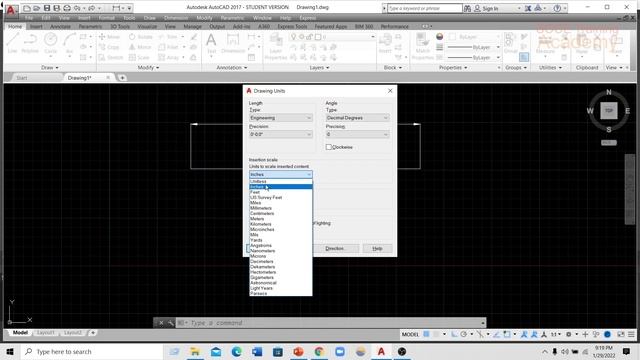The height and width of the screenshot is (360, 640).
Task: Expand the Annotation panel flyout
Action: click(x=232, y=67)
